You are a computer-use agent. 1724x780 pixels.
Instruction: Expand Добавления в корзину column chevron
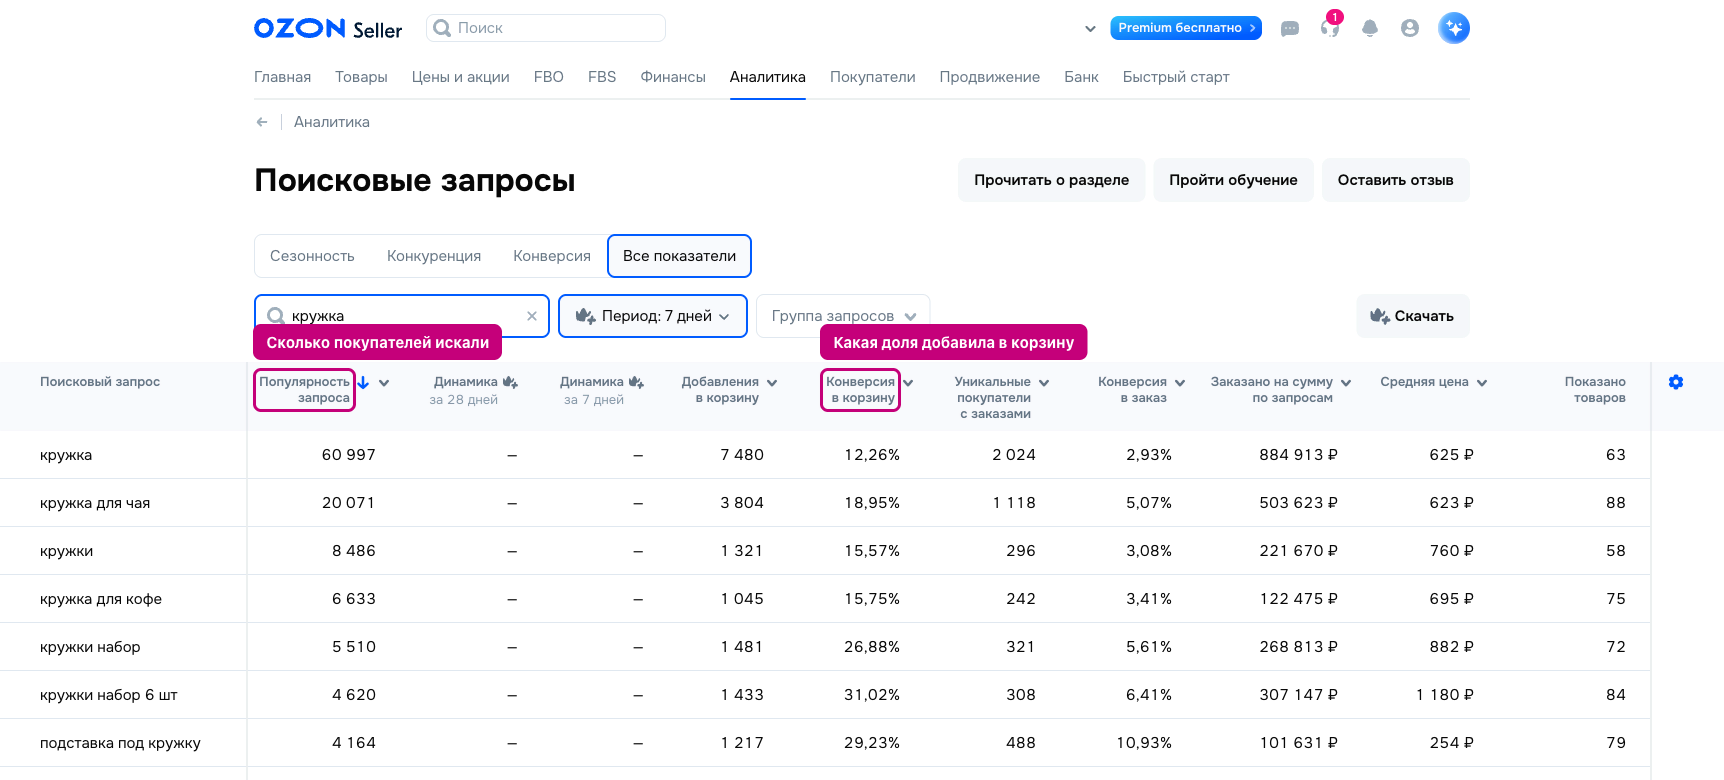[x=772, y=383]
